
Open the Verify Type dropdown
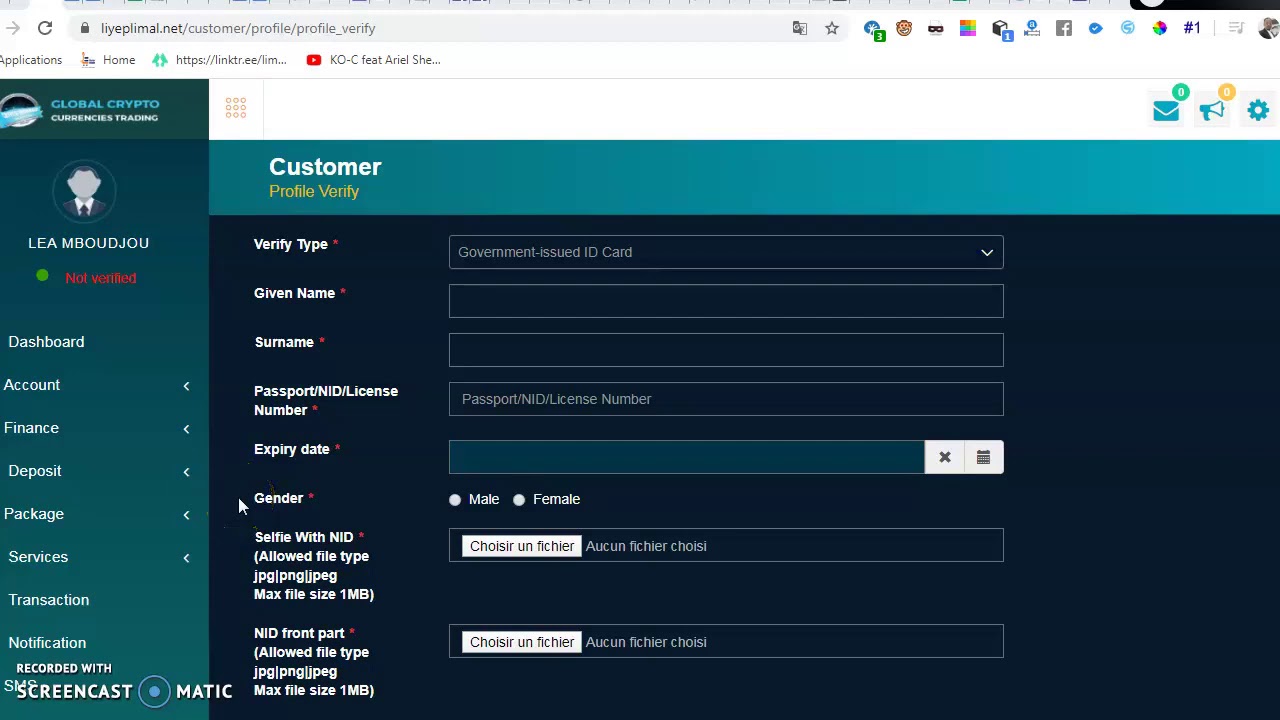click(726, 252)
